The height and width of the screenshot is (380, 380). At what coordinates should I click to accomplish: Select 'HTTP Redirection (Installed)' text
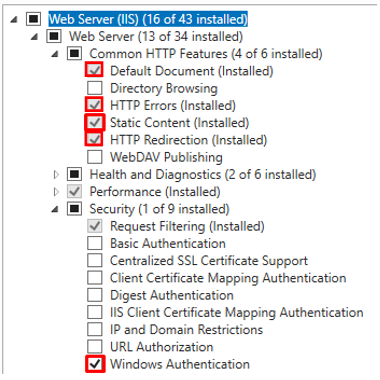(189, 140)
